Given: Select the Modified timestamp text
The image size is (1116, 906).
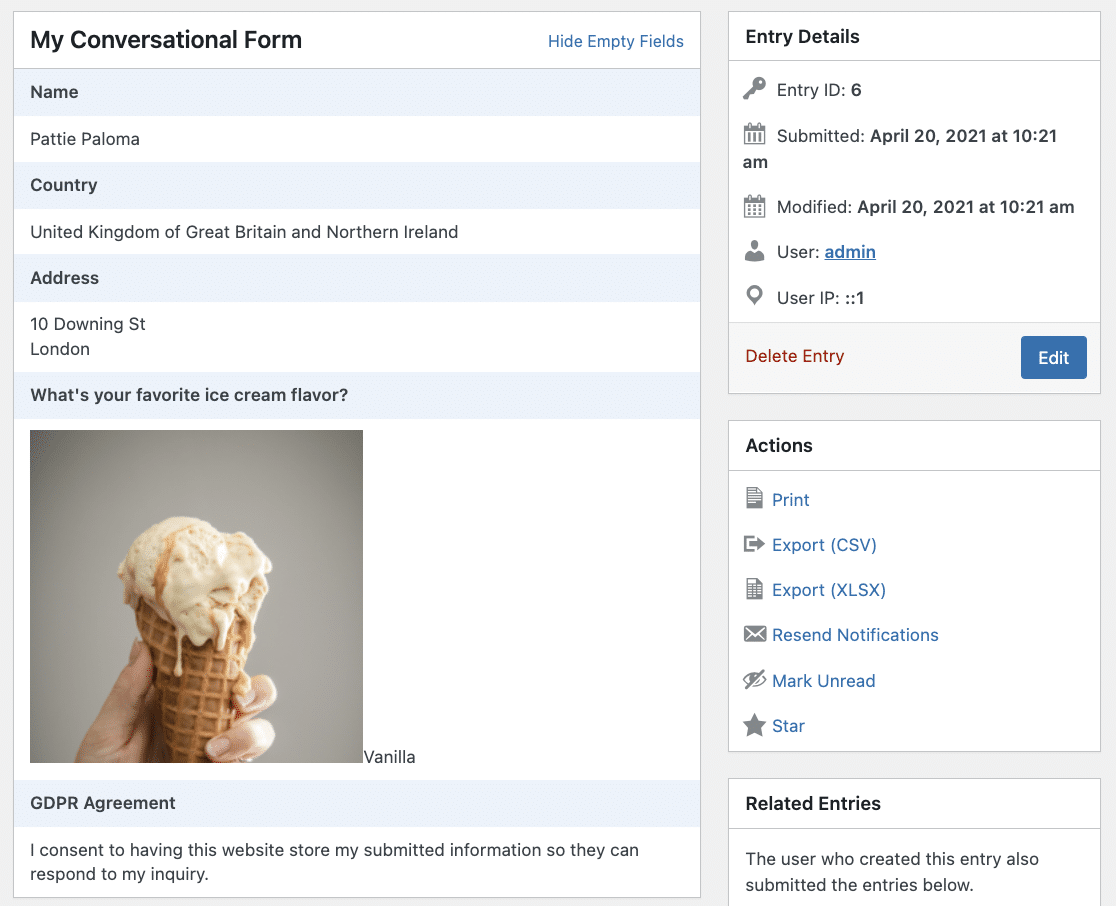Looking at the screenshot, I should click(966, 207).
